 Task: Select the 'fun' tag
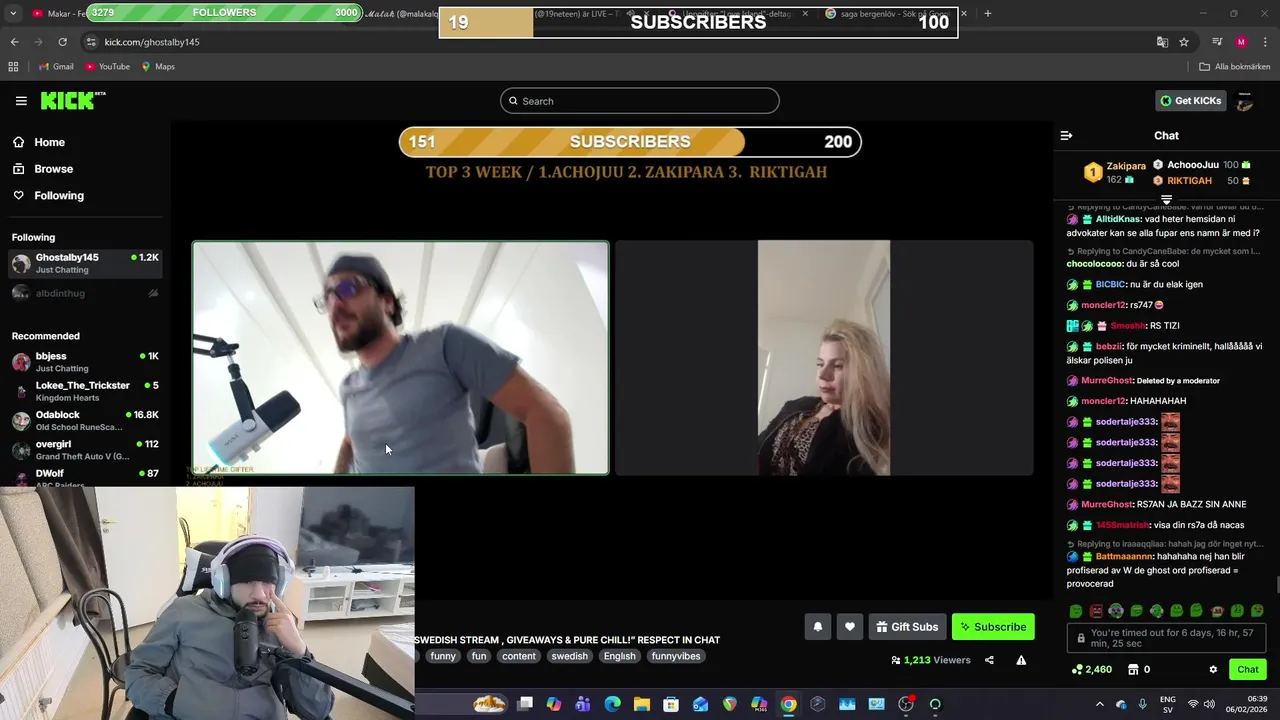click(x=479, y=656)
